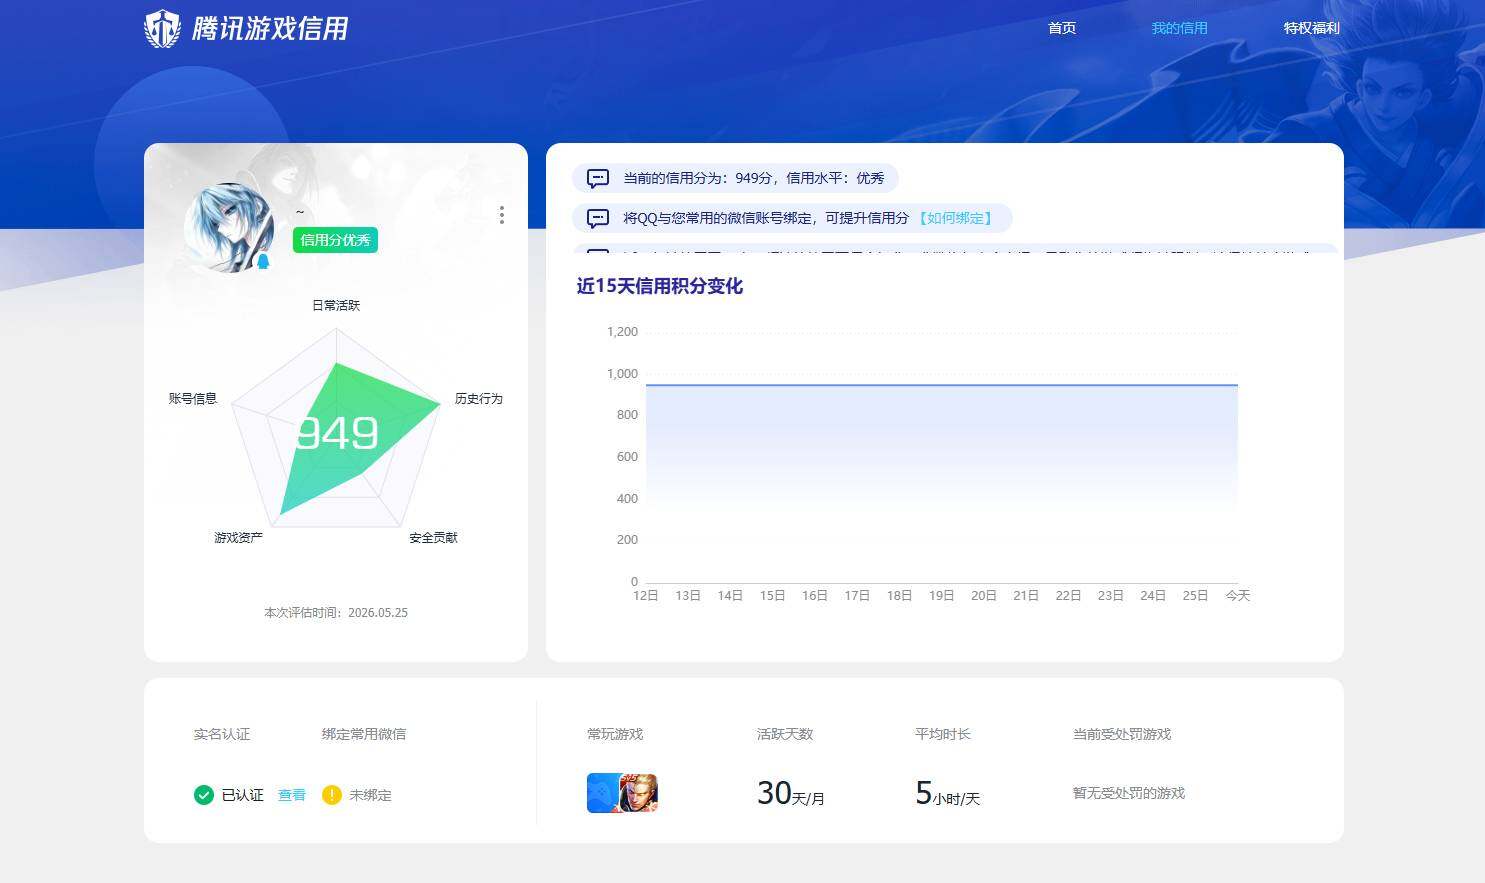Click the 15日 x-axis date label
This screenshot has height=883, width=1485.
pyautogui.click(x=772, y=595)
